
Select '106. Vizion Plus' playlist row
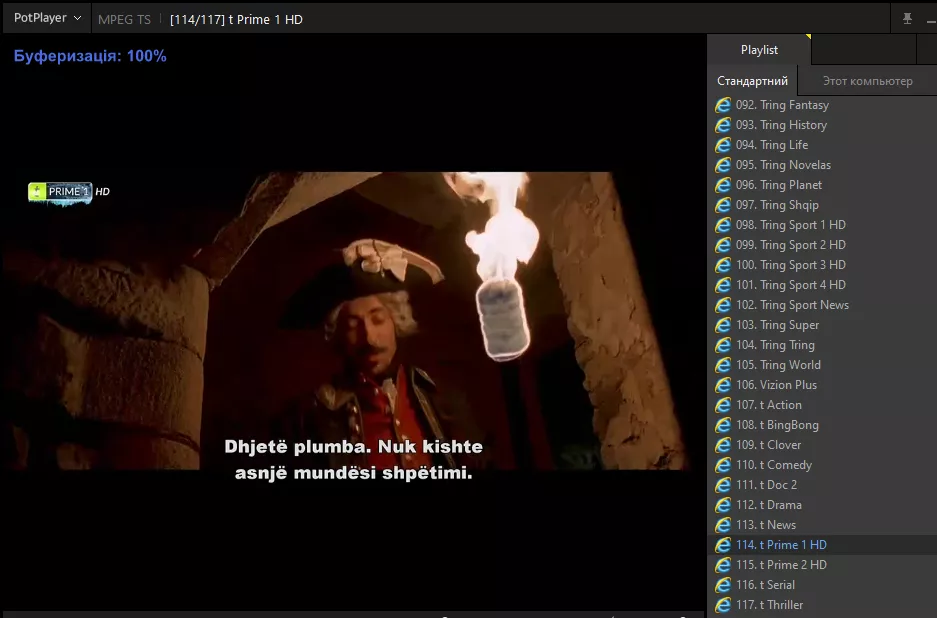822,386
